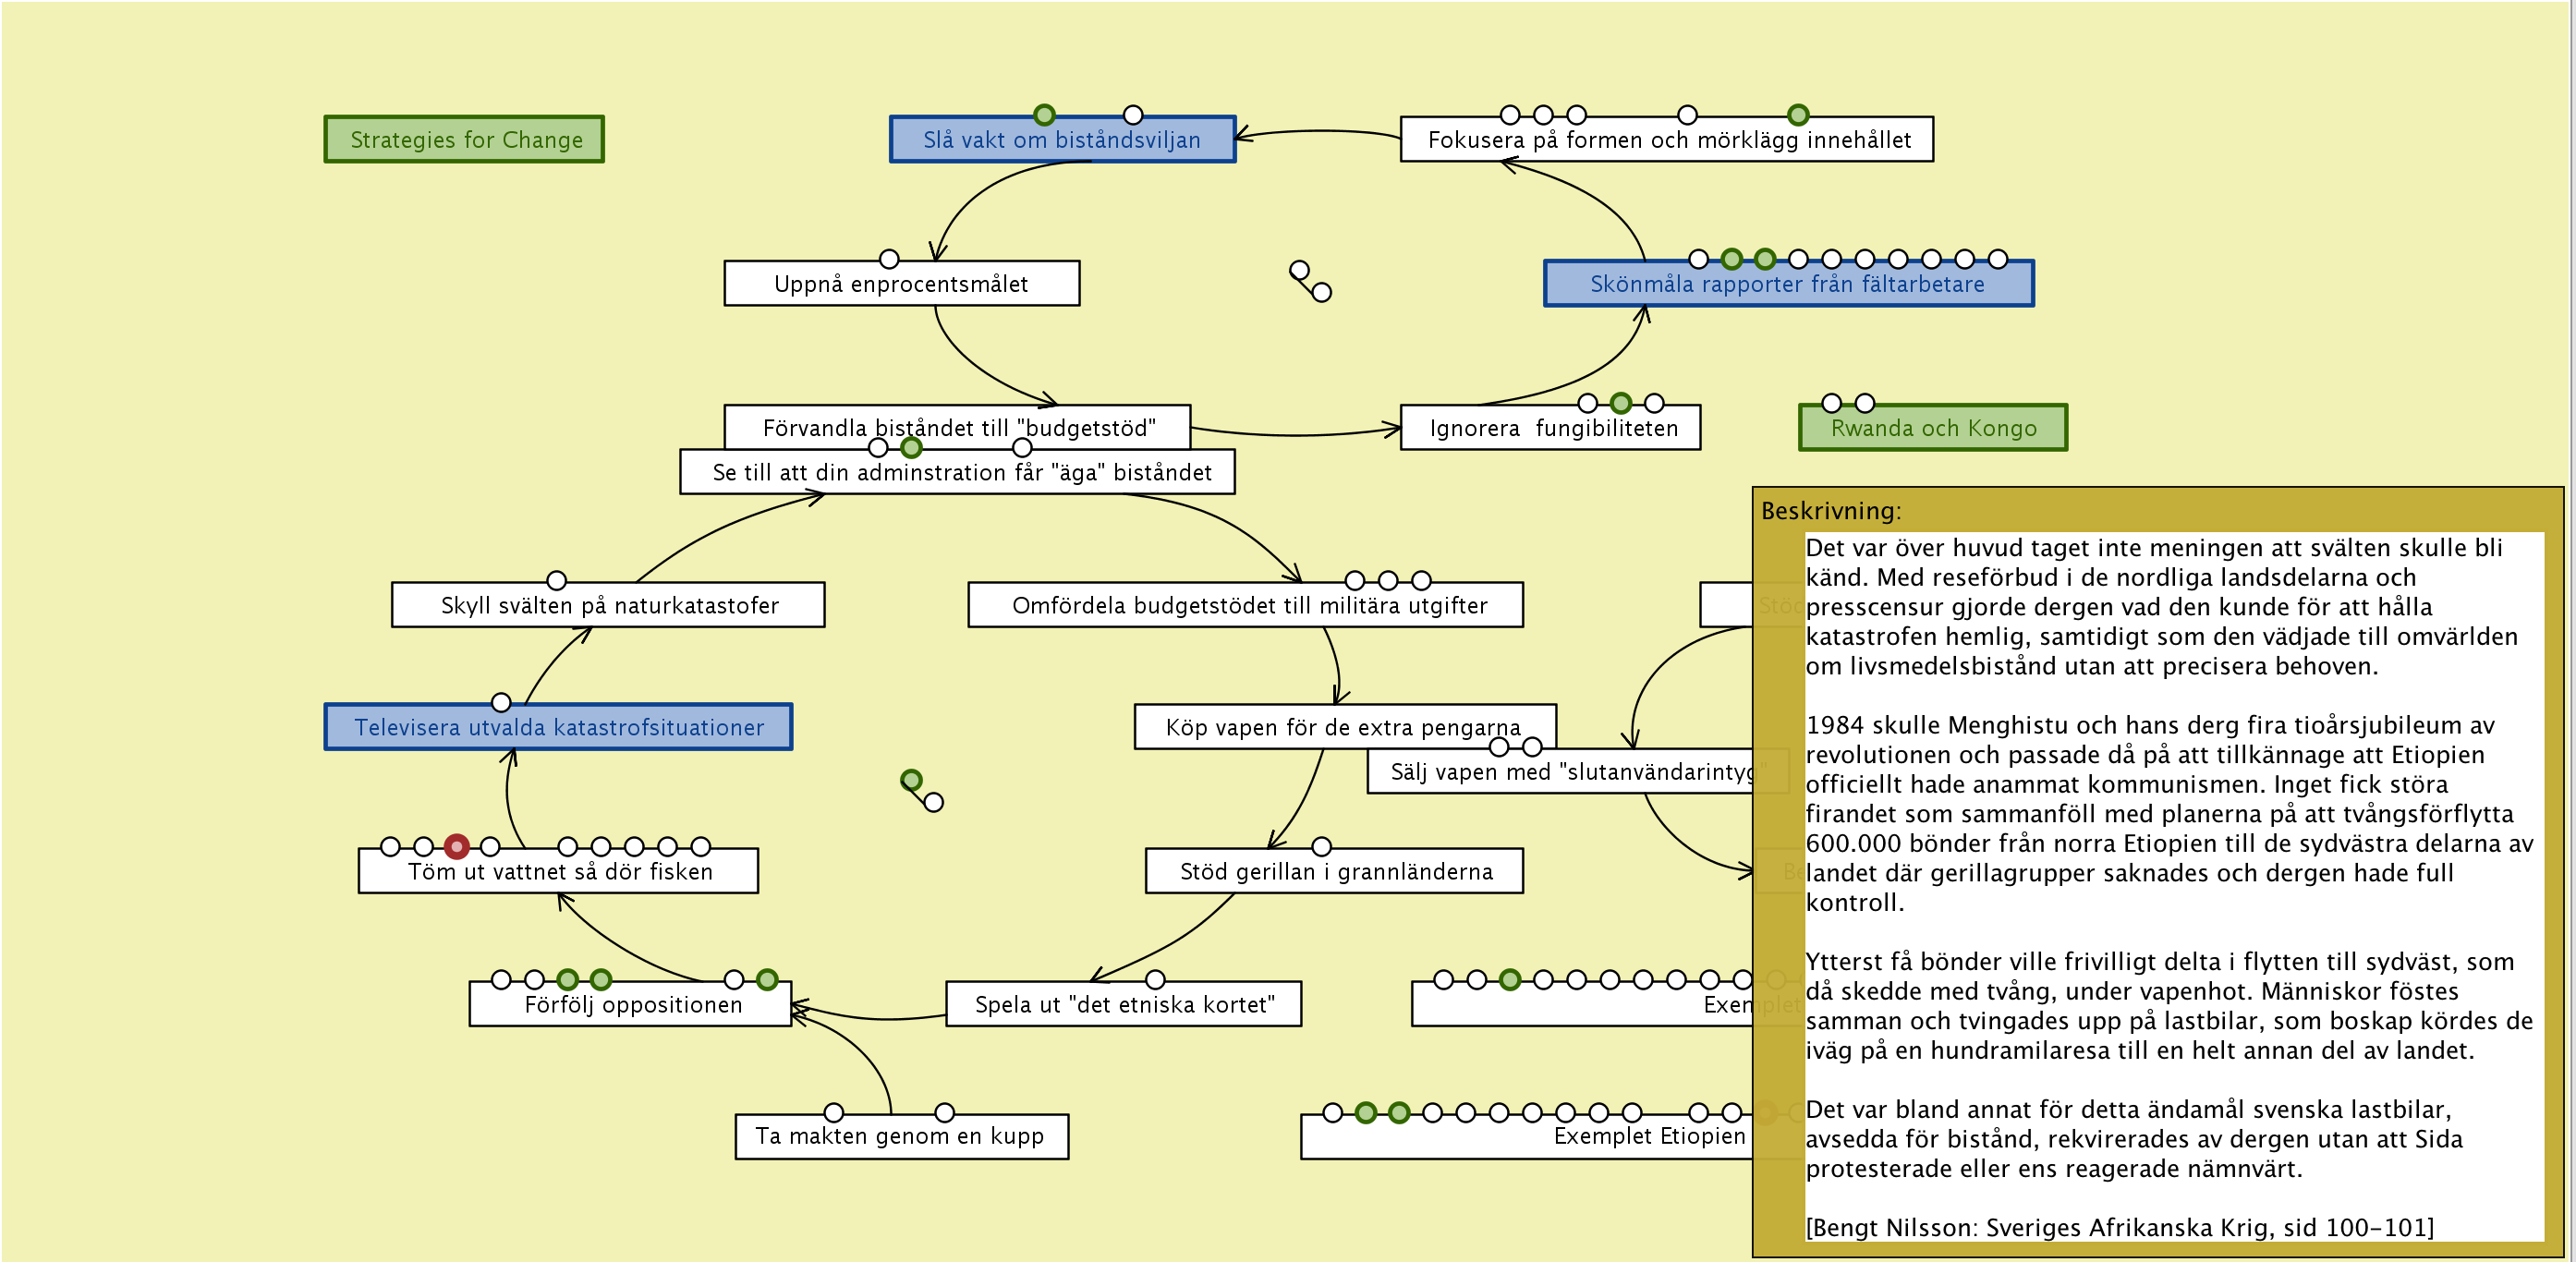Viewport: 2576px width, 1262px height.
Task: Click red circle above "Töm ut vattnet" node
Action: point(456,846)
